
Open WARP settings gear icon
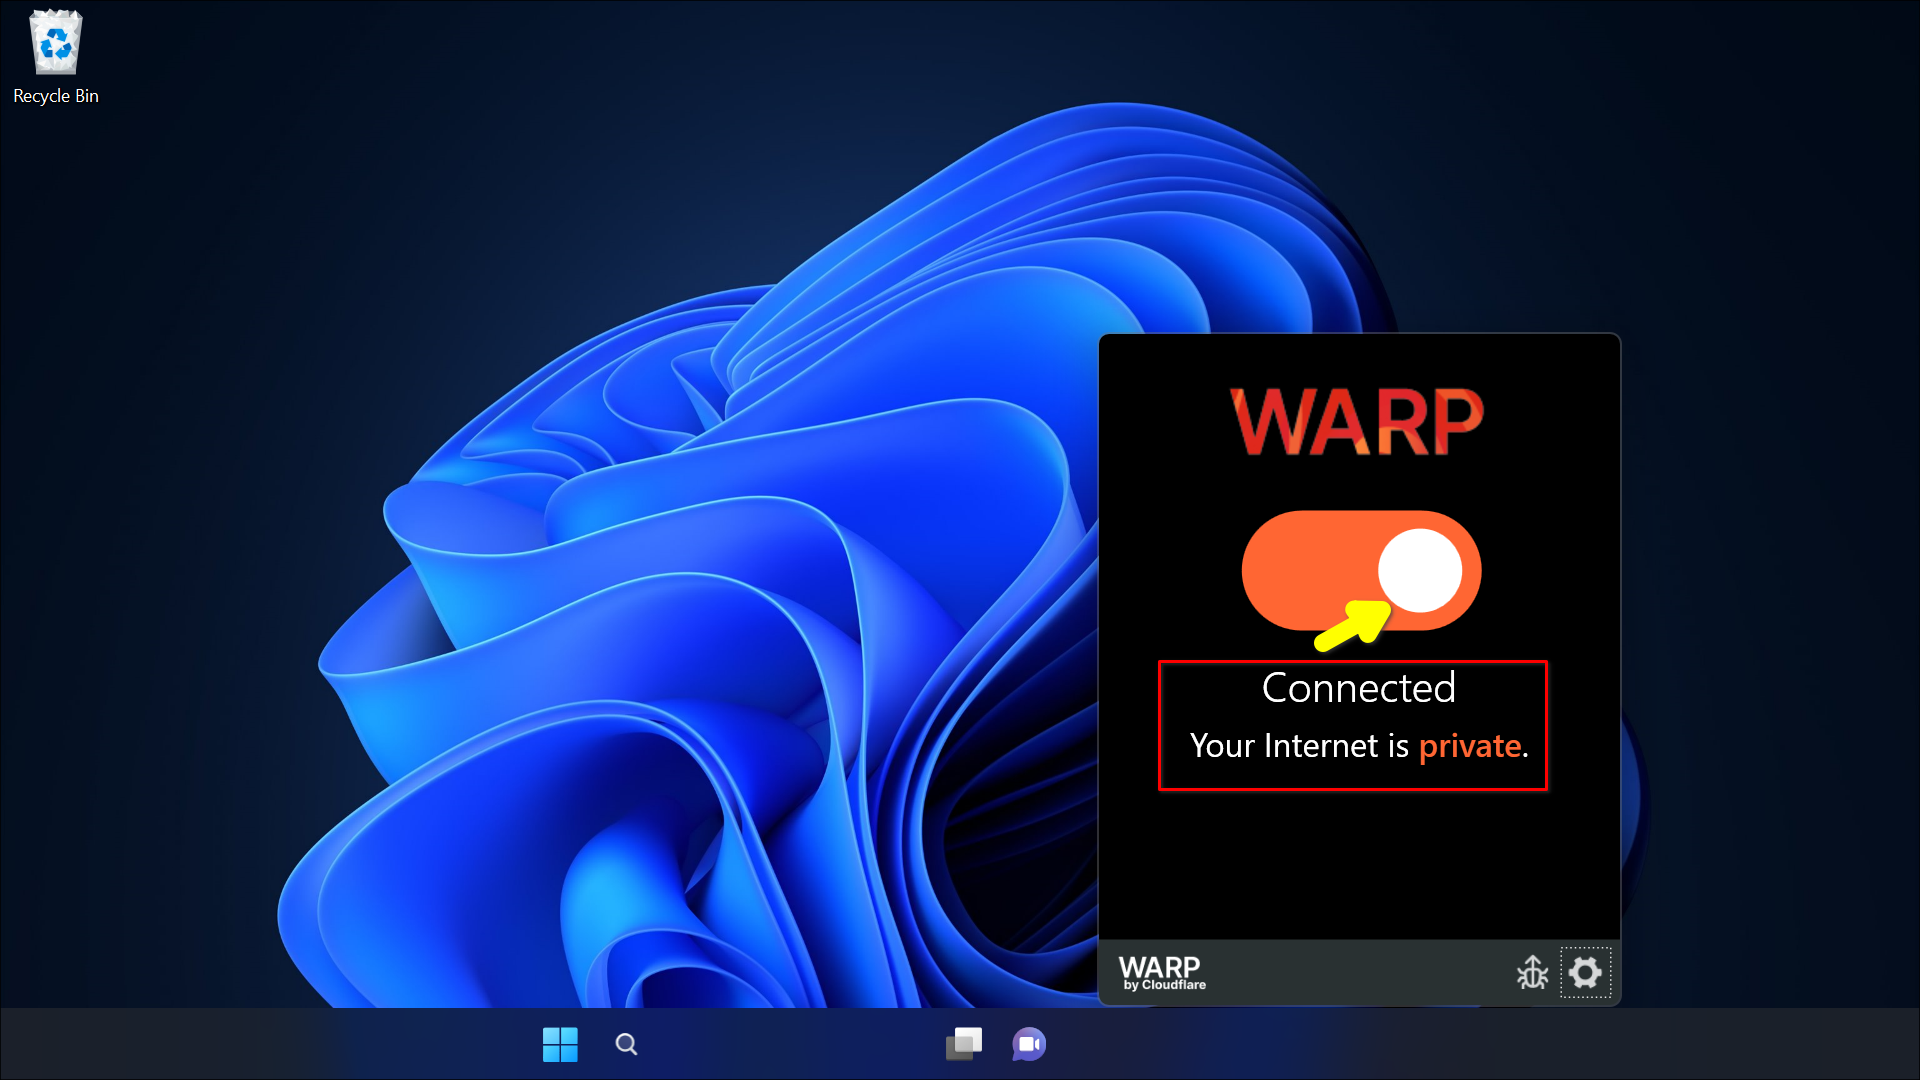click(1585, 972)
